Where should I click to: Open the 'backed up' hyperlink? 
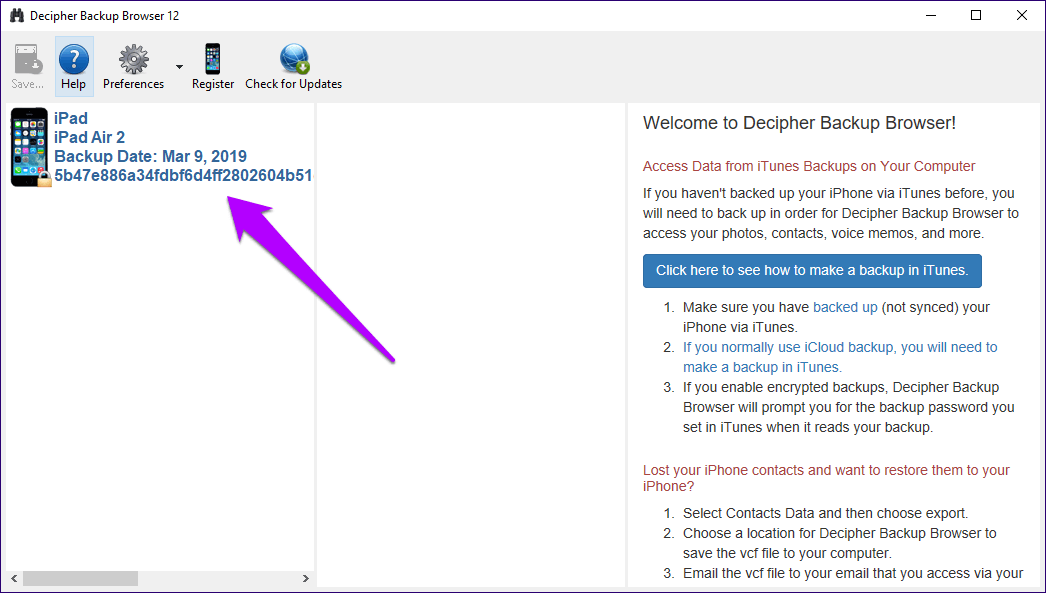tap(845, 308)
